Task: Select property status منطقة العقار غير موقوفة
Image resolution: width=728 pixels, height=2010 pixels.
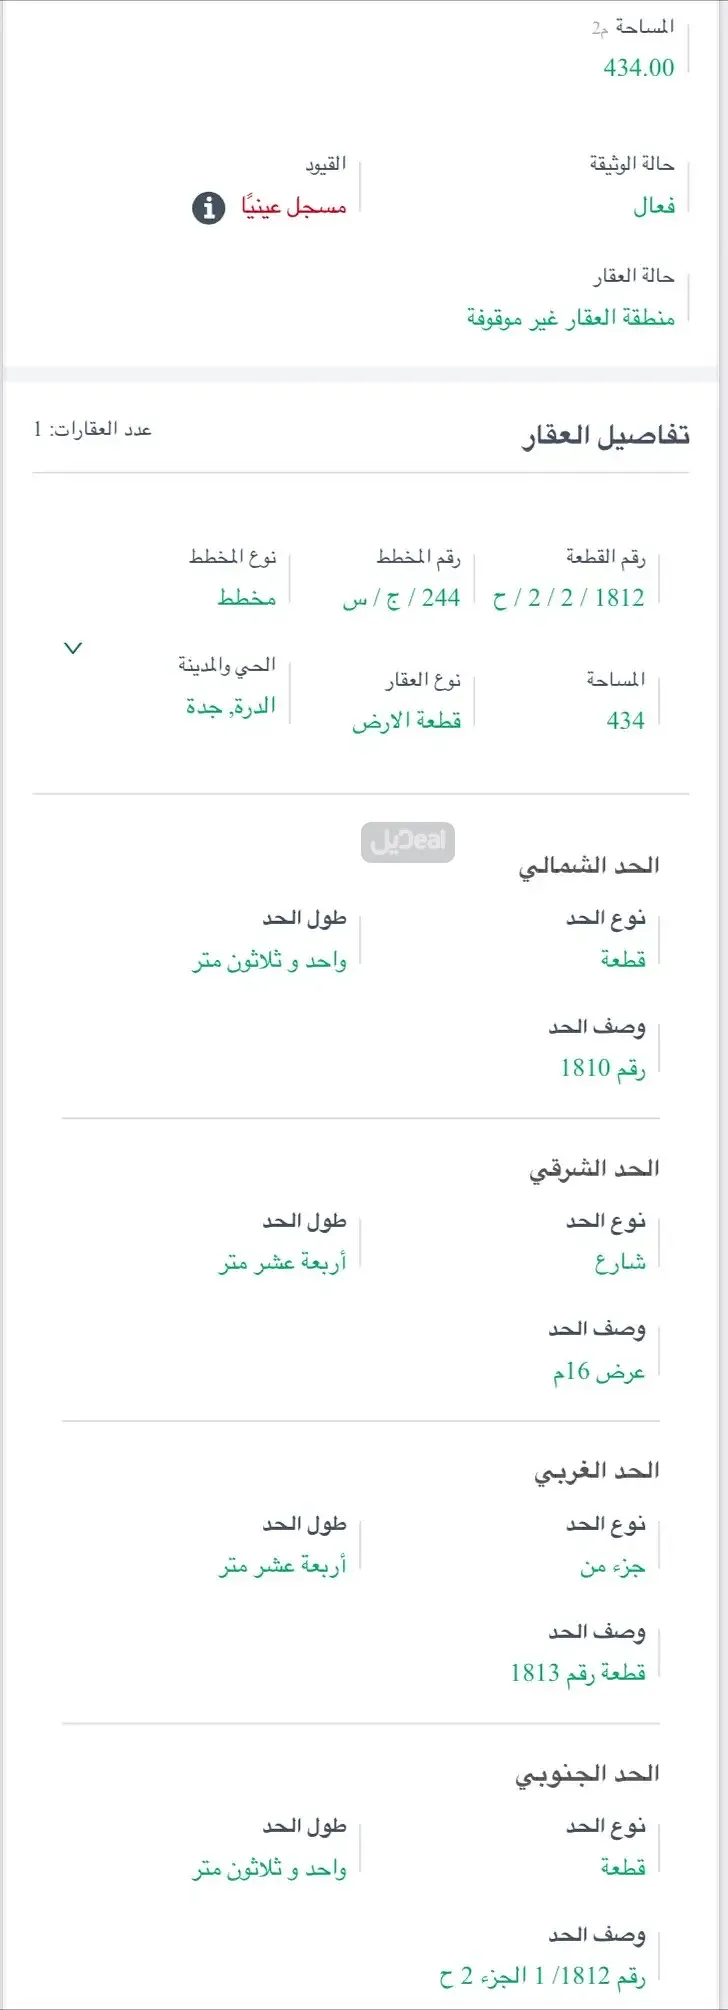Action: 570,318
